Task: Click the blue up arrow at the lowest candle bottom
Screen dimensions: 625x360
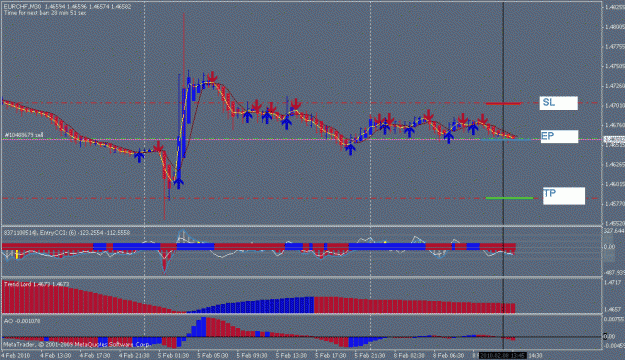Action: (178, 183)
